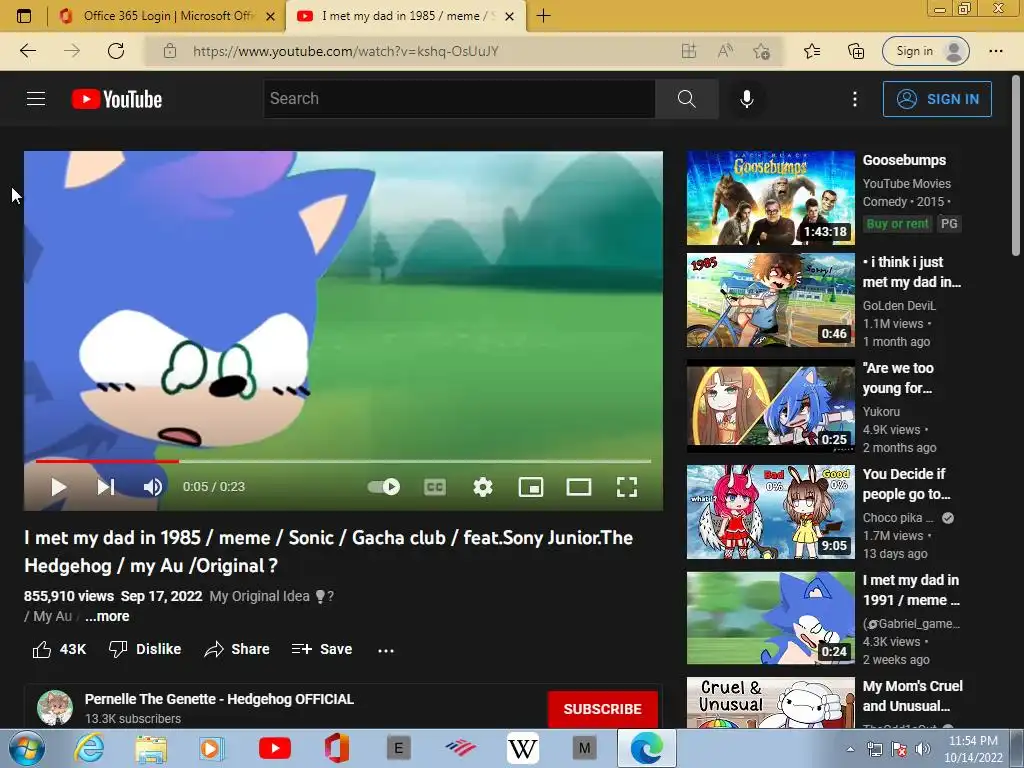The image size is (1024, 768).
Task: Play the paused video
Action: 58,487
